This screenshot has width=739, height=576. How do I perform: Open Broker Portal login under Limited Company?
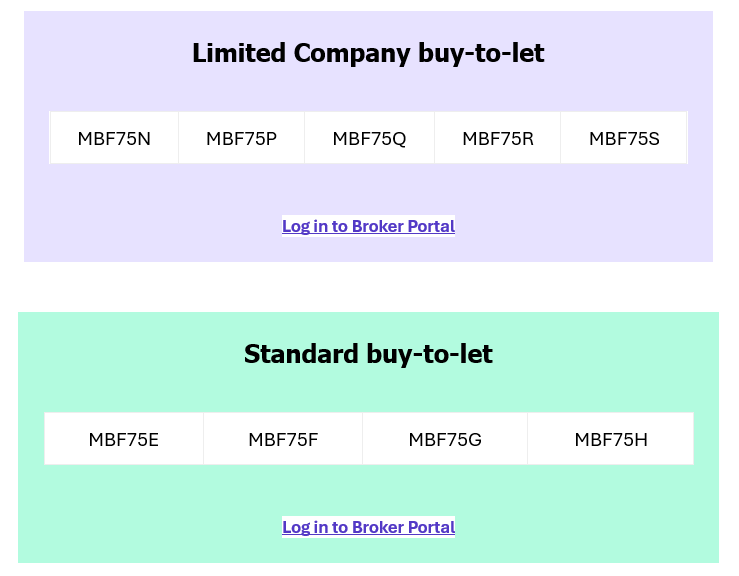tap(369, 226)
